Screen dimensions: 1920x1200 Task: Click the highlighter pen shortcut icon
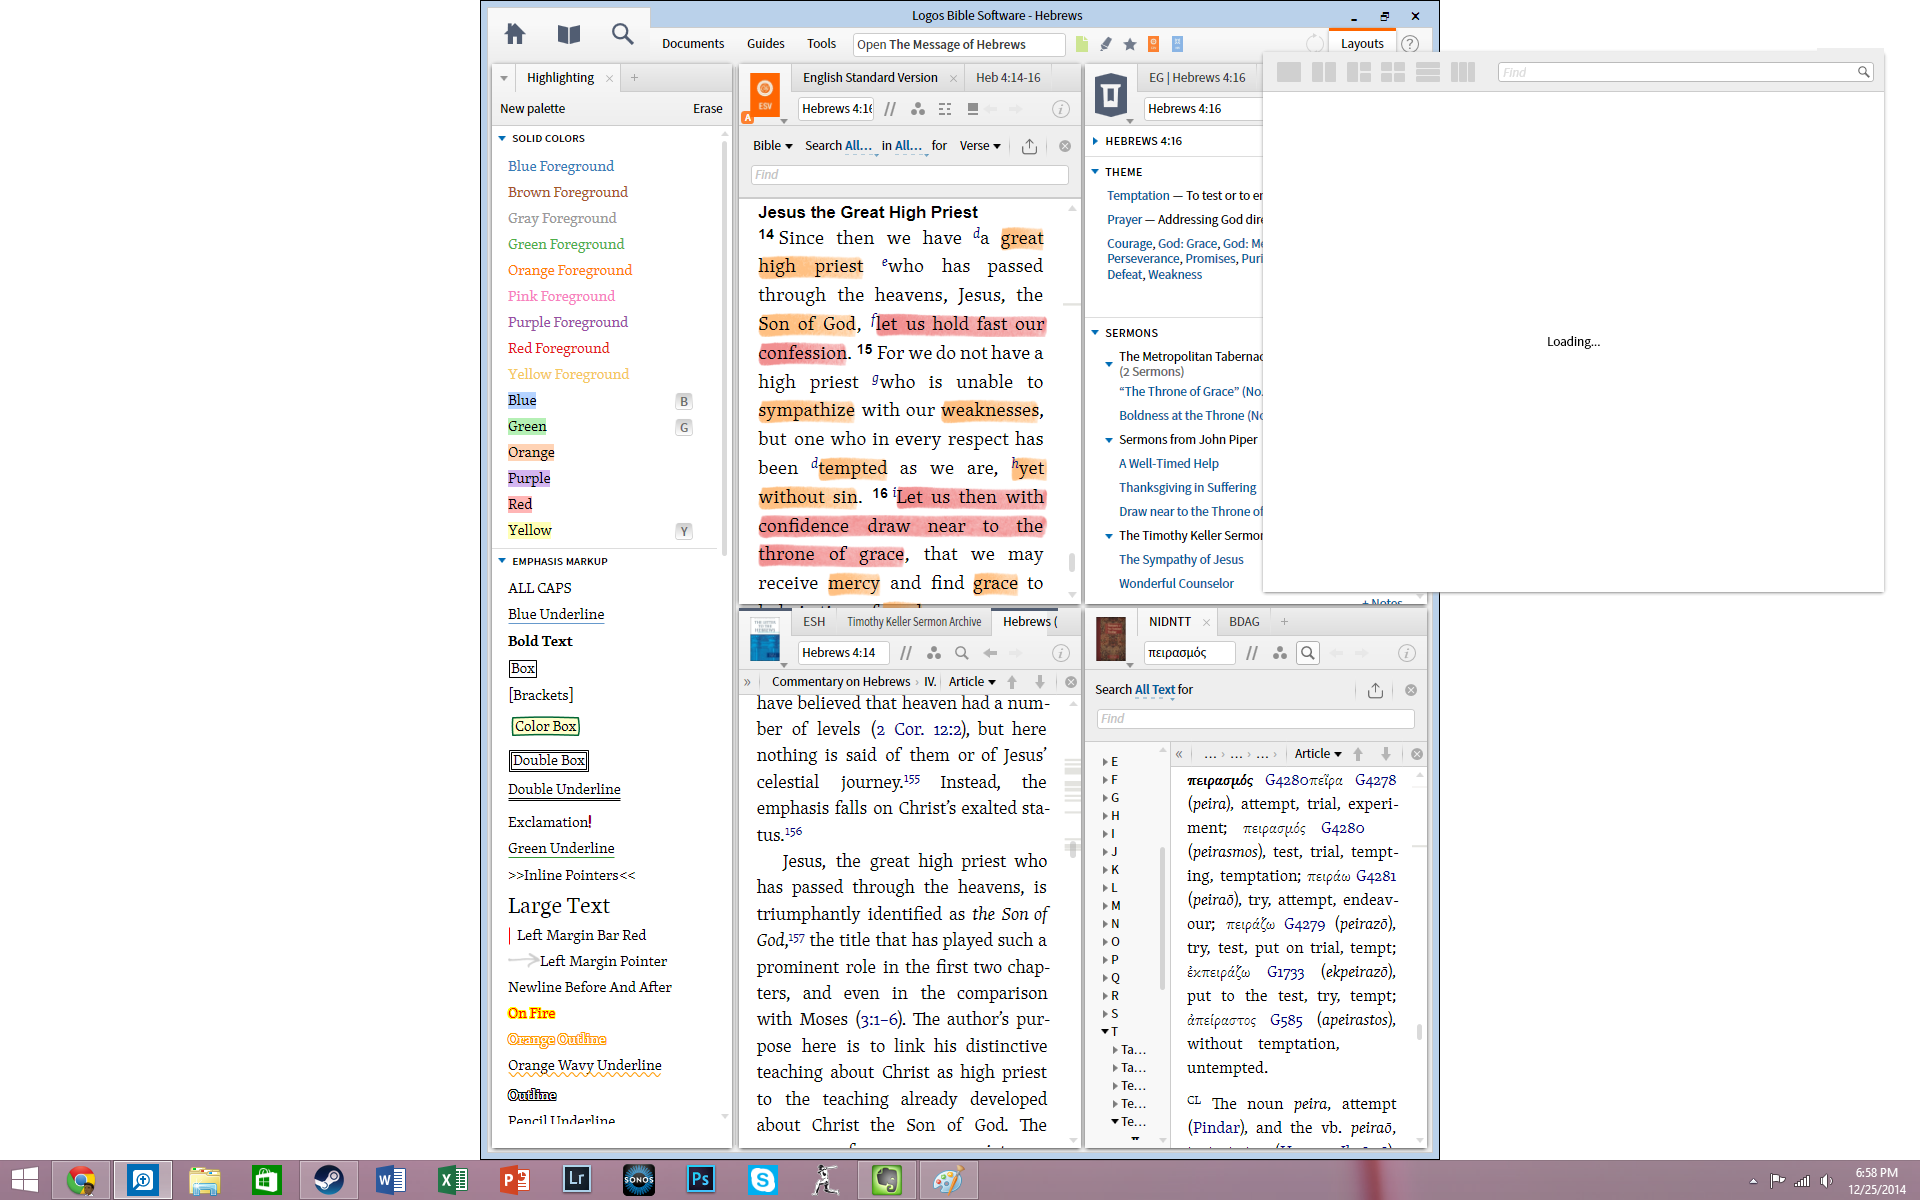point(1106,44)
